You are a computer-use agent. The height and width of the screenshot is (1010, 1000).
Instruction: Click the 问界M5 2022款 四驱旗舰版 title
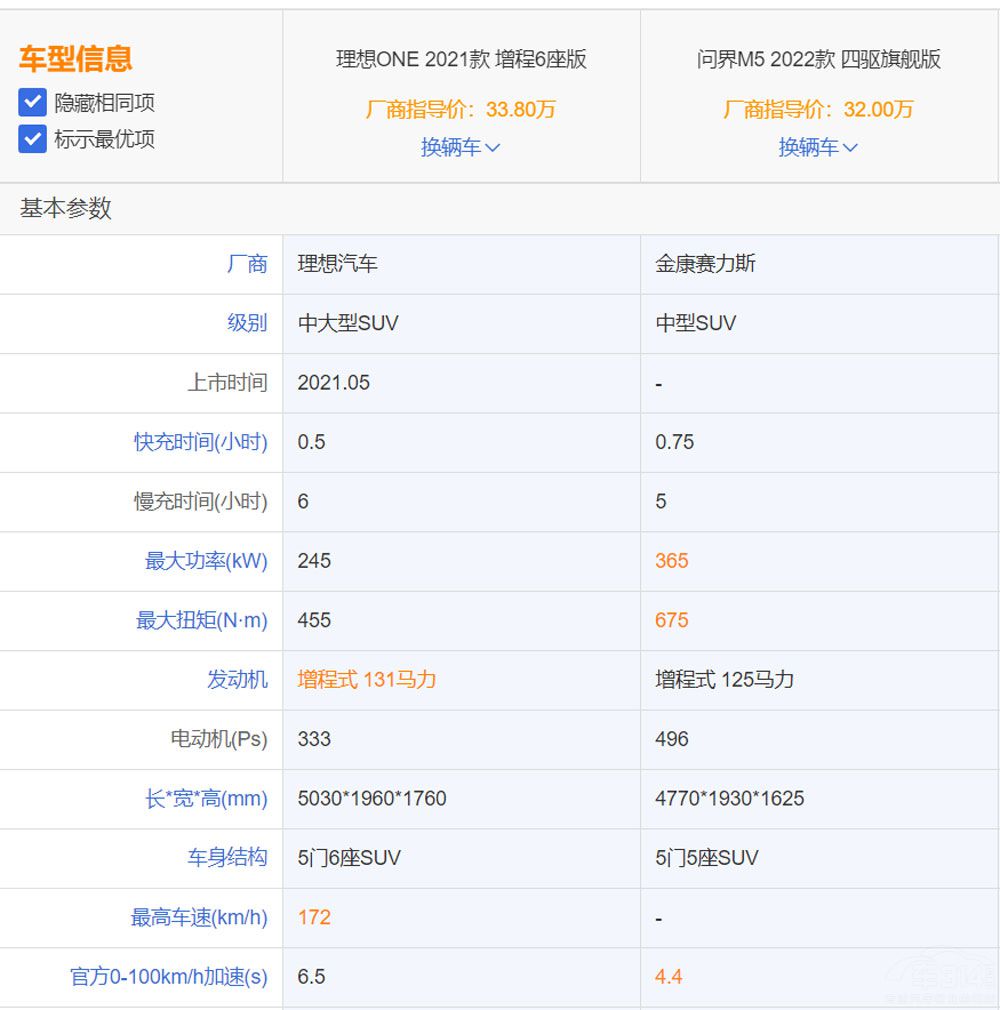pyautogui.click(x=818, y=59)
